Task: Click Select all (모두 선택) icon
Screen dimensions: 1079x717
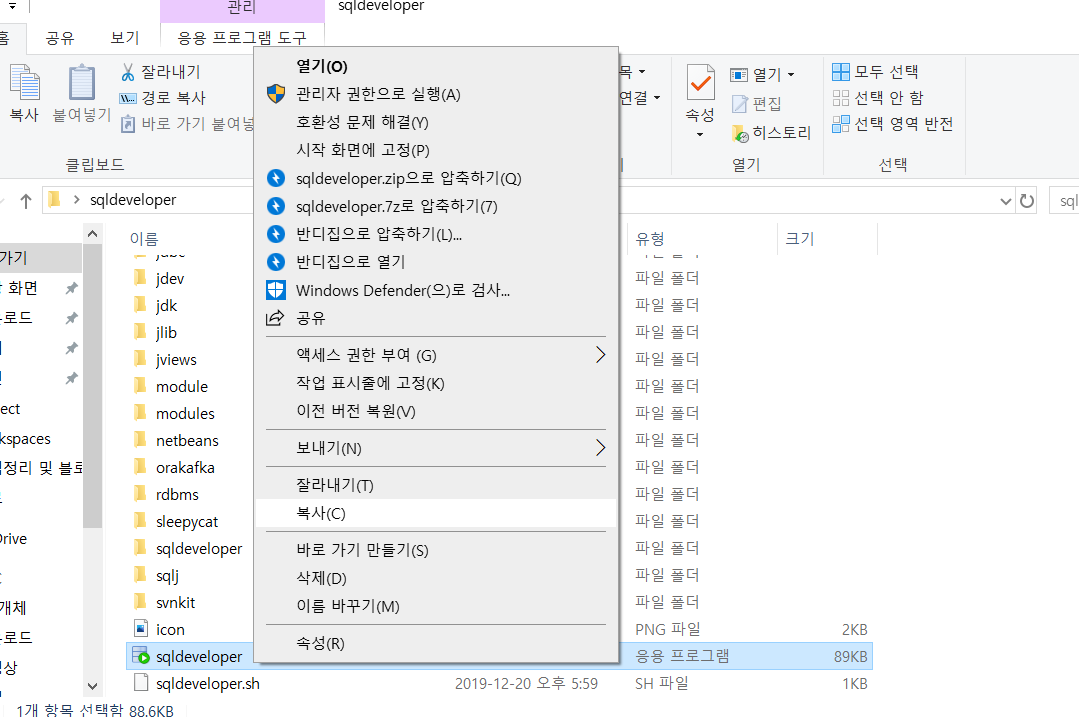Action: (x=841, y=72)
